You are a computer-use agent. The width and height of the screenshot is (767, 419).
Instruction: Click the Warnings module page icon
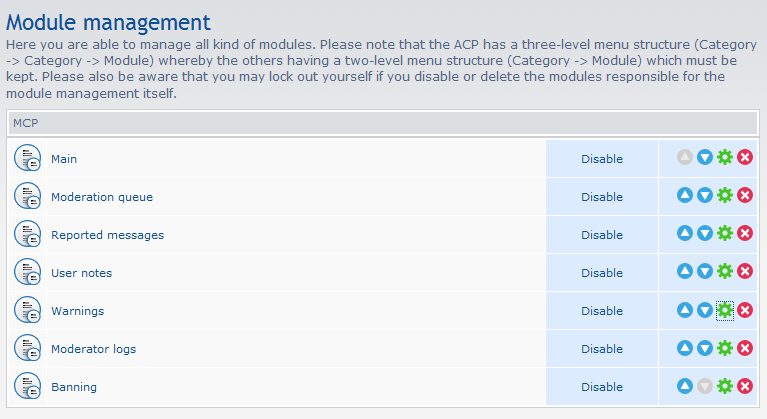coord(26,311)
